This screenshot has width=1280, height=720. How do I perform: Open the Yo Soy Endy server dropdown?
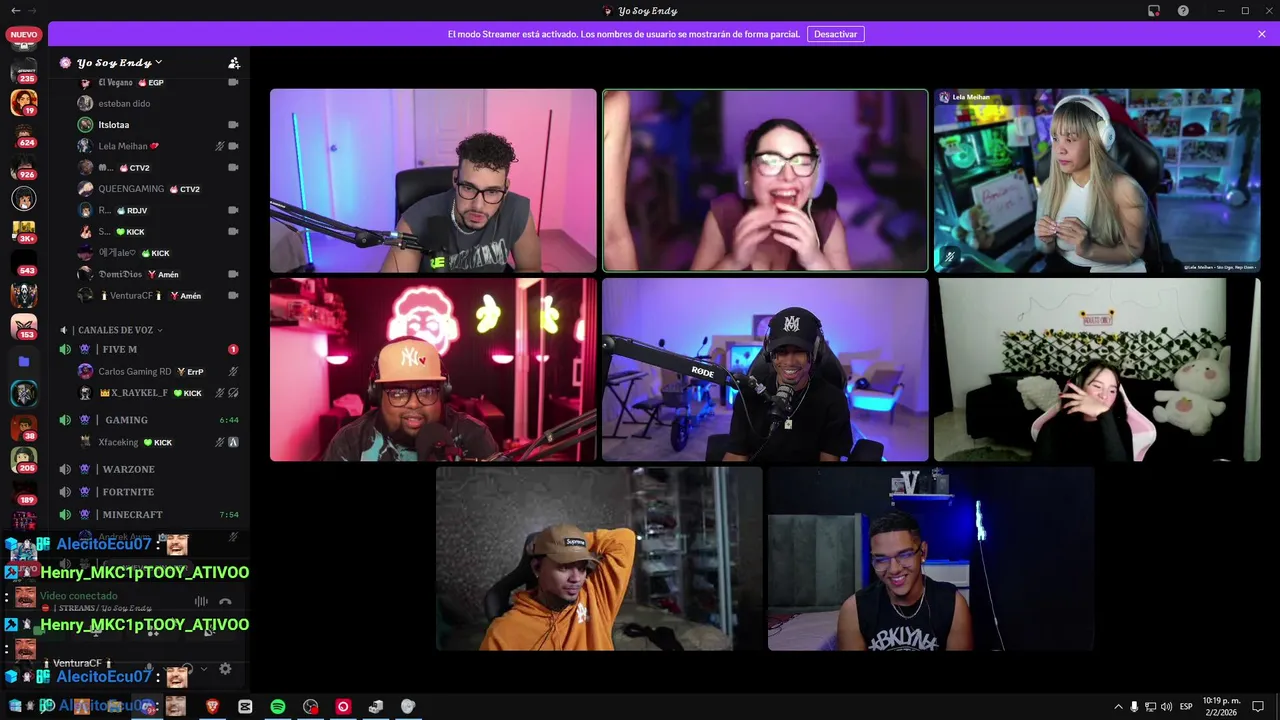click(119, 62)
